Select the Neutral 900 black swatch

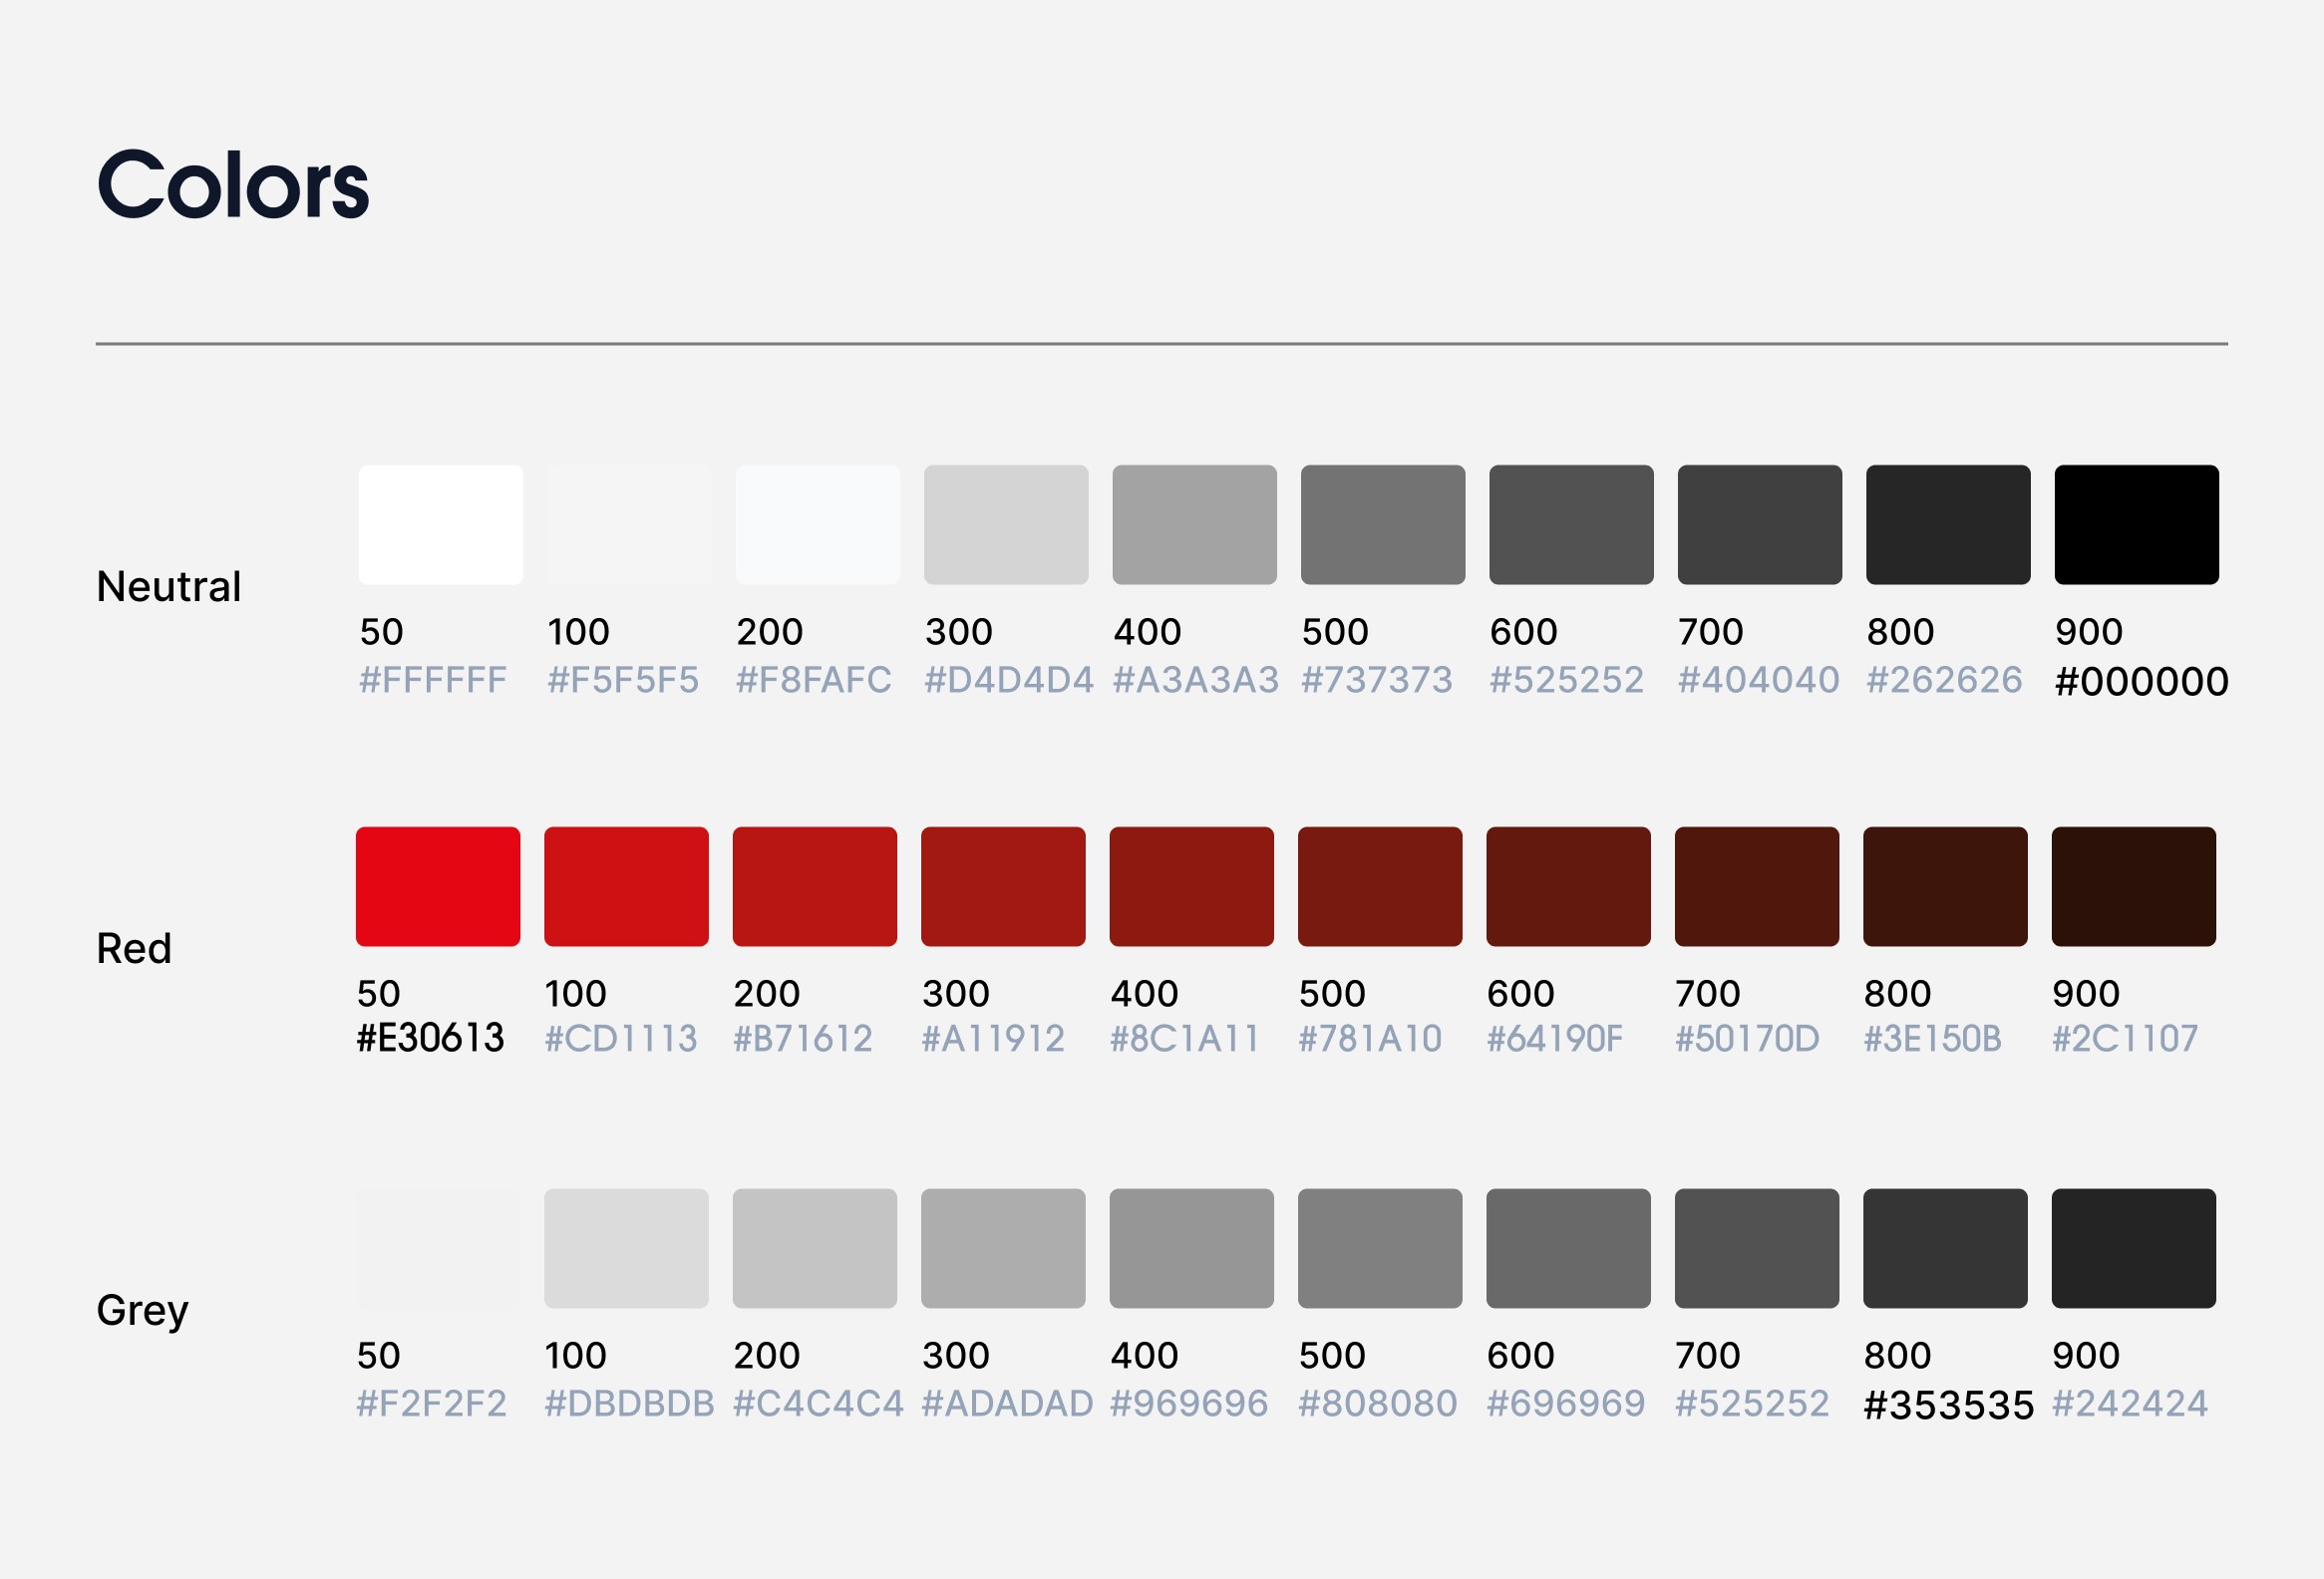pos(2136,524)
